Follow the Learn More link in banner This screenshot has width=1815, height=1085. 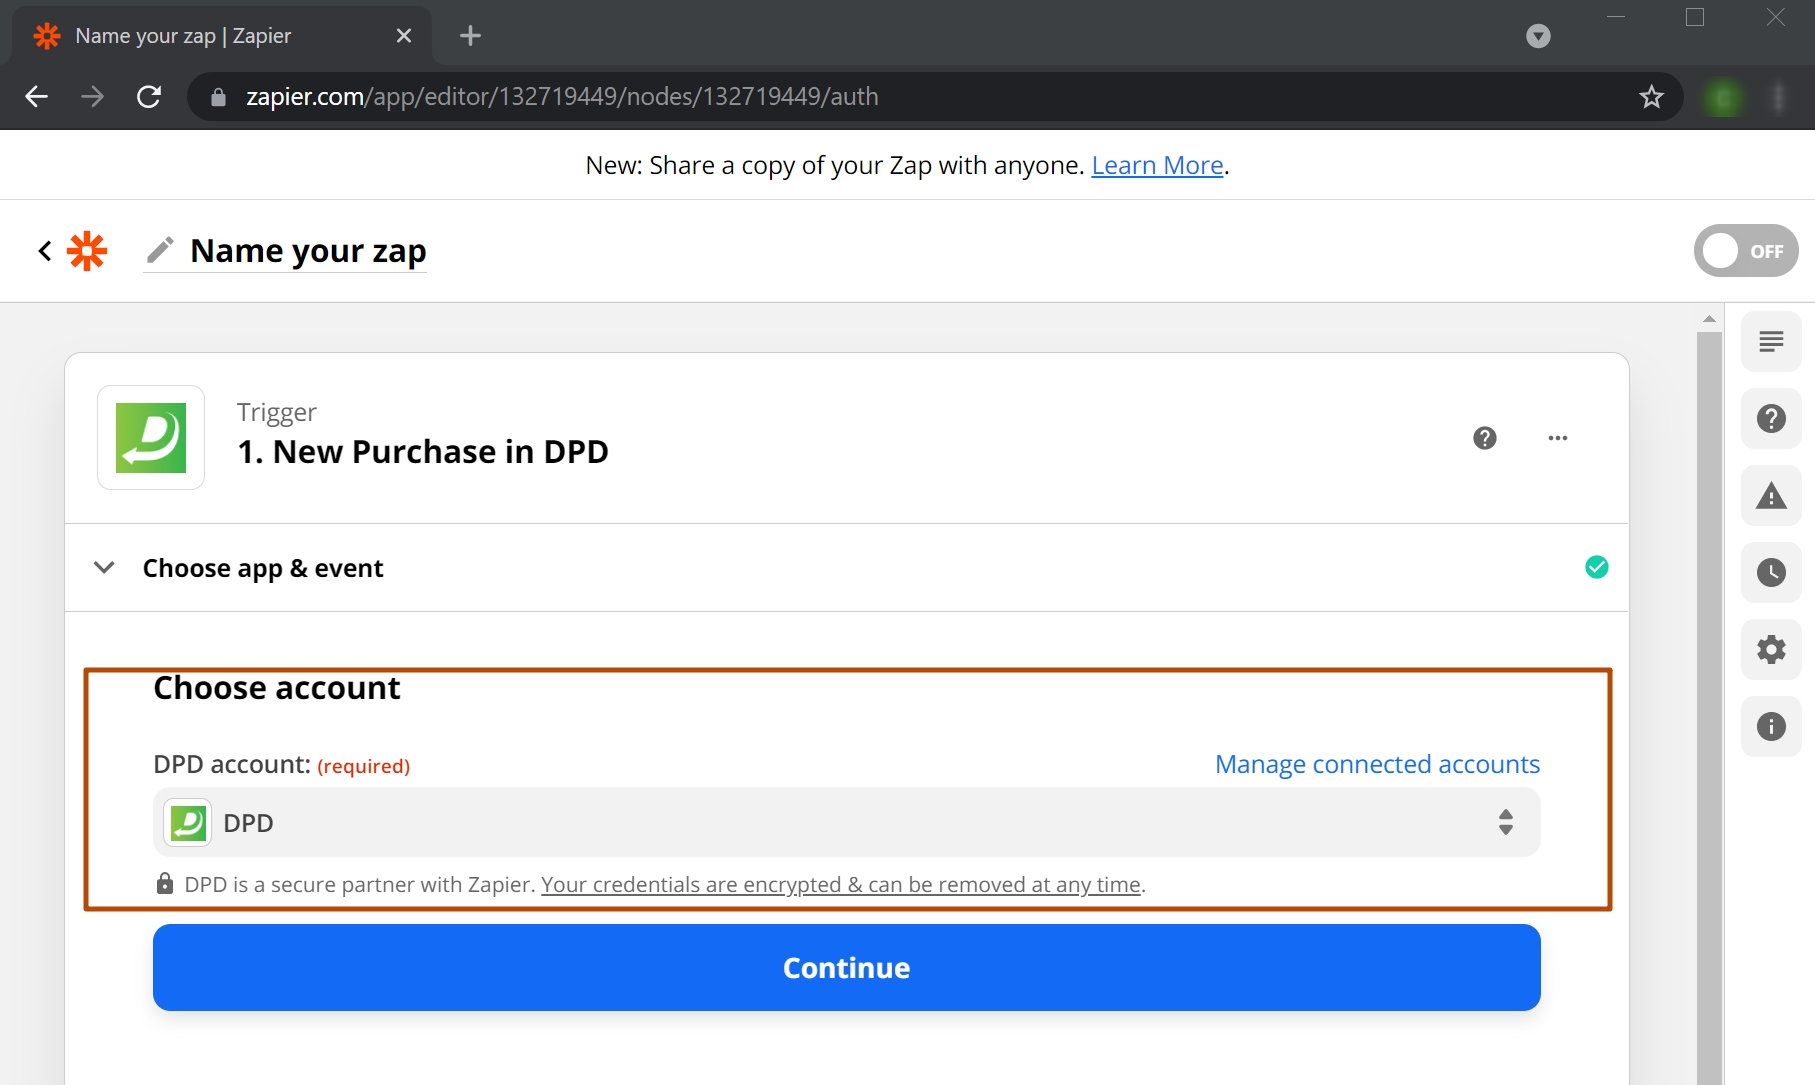(1157, 165)
